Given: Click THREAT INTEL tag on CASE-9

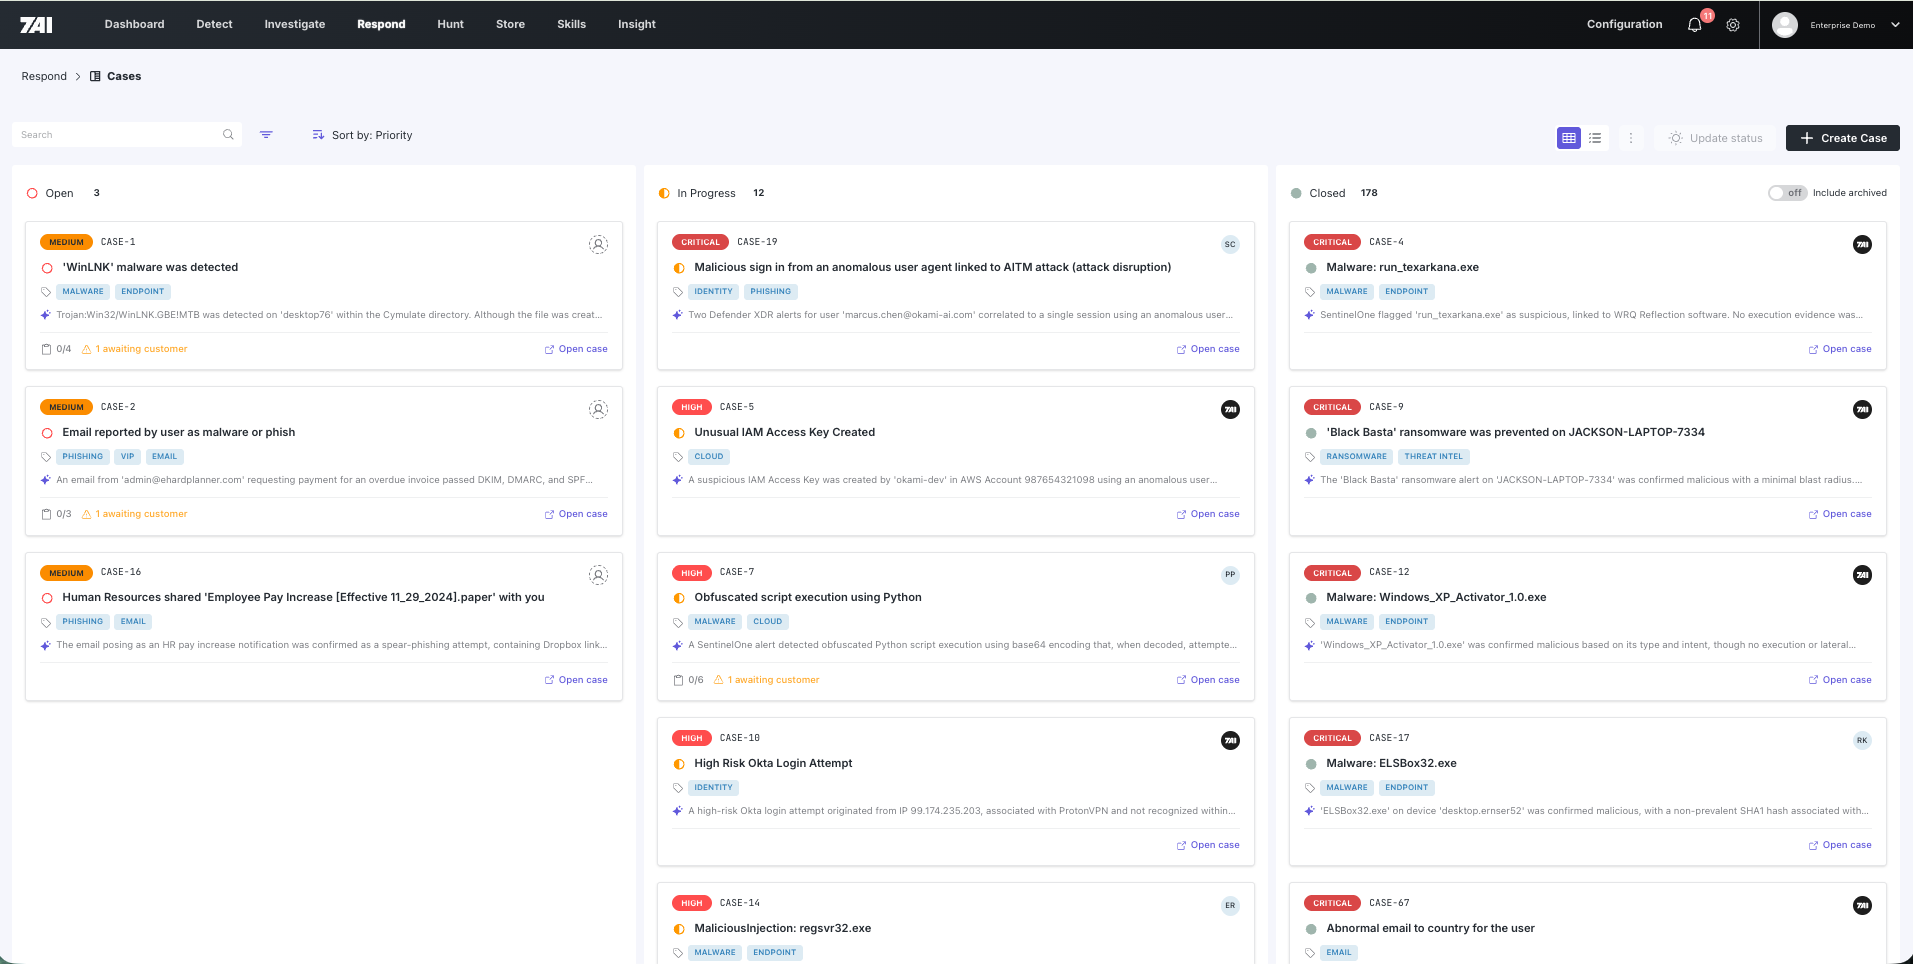Looking at the screenshot, I should point(1433,457).
